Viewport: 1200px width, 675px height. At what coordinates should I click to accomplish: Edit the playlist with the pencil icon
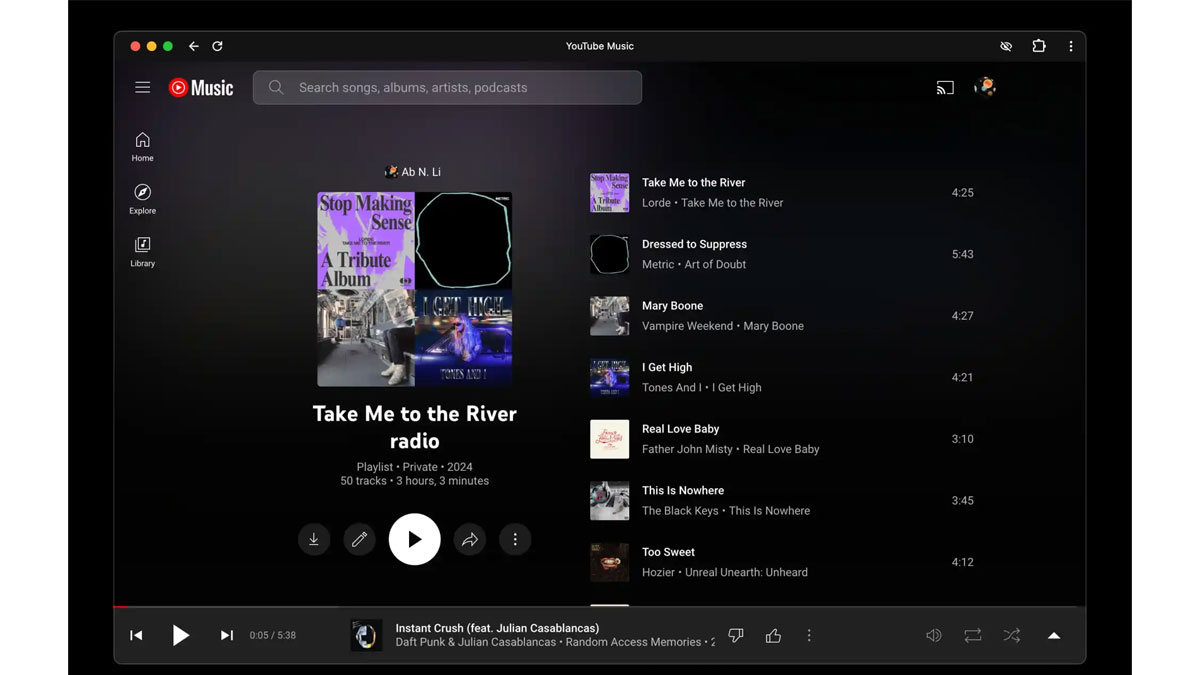(x=360, y=540)
